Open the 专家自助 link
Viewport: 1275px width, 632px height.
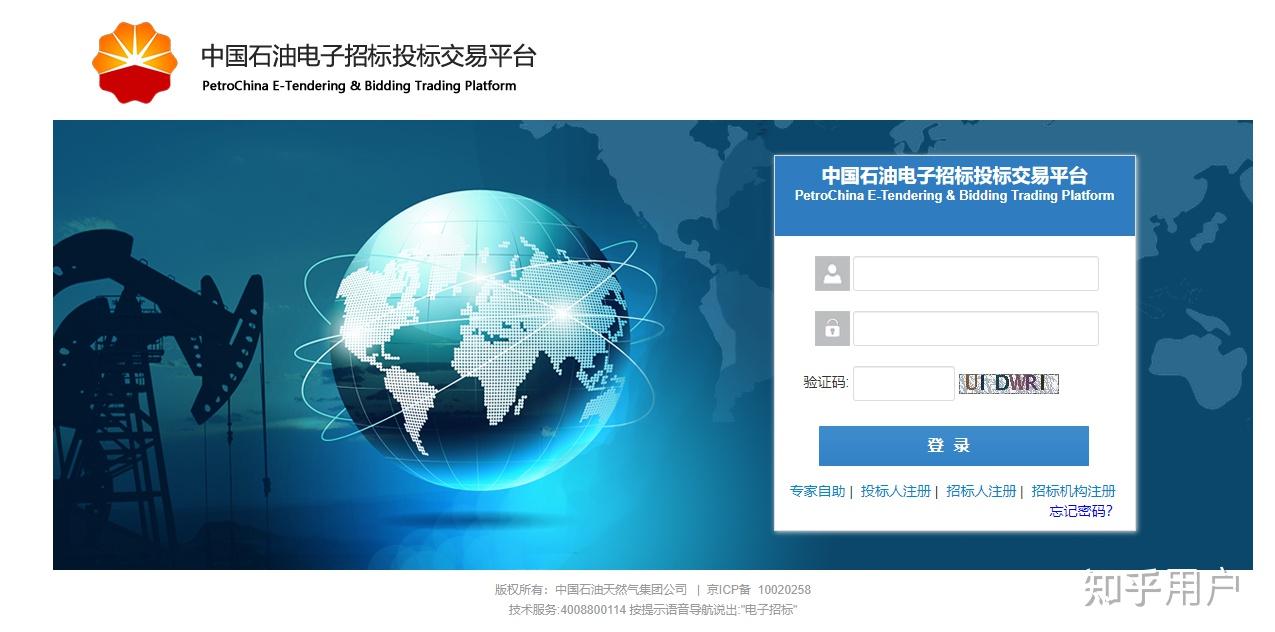[817, 491]
